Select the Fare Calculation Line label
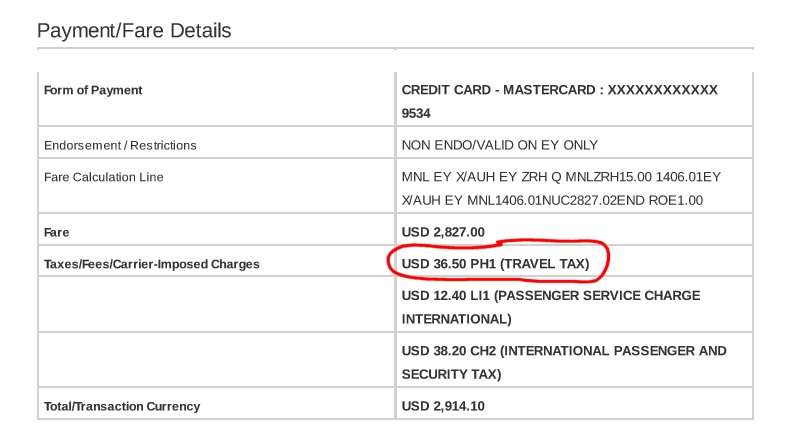Screen dimensions: 791x426 tap(103, 177)
